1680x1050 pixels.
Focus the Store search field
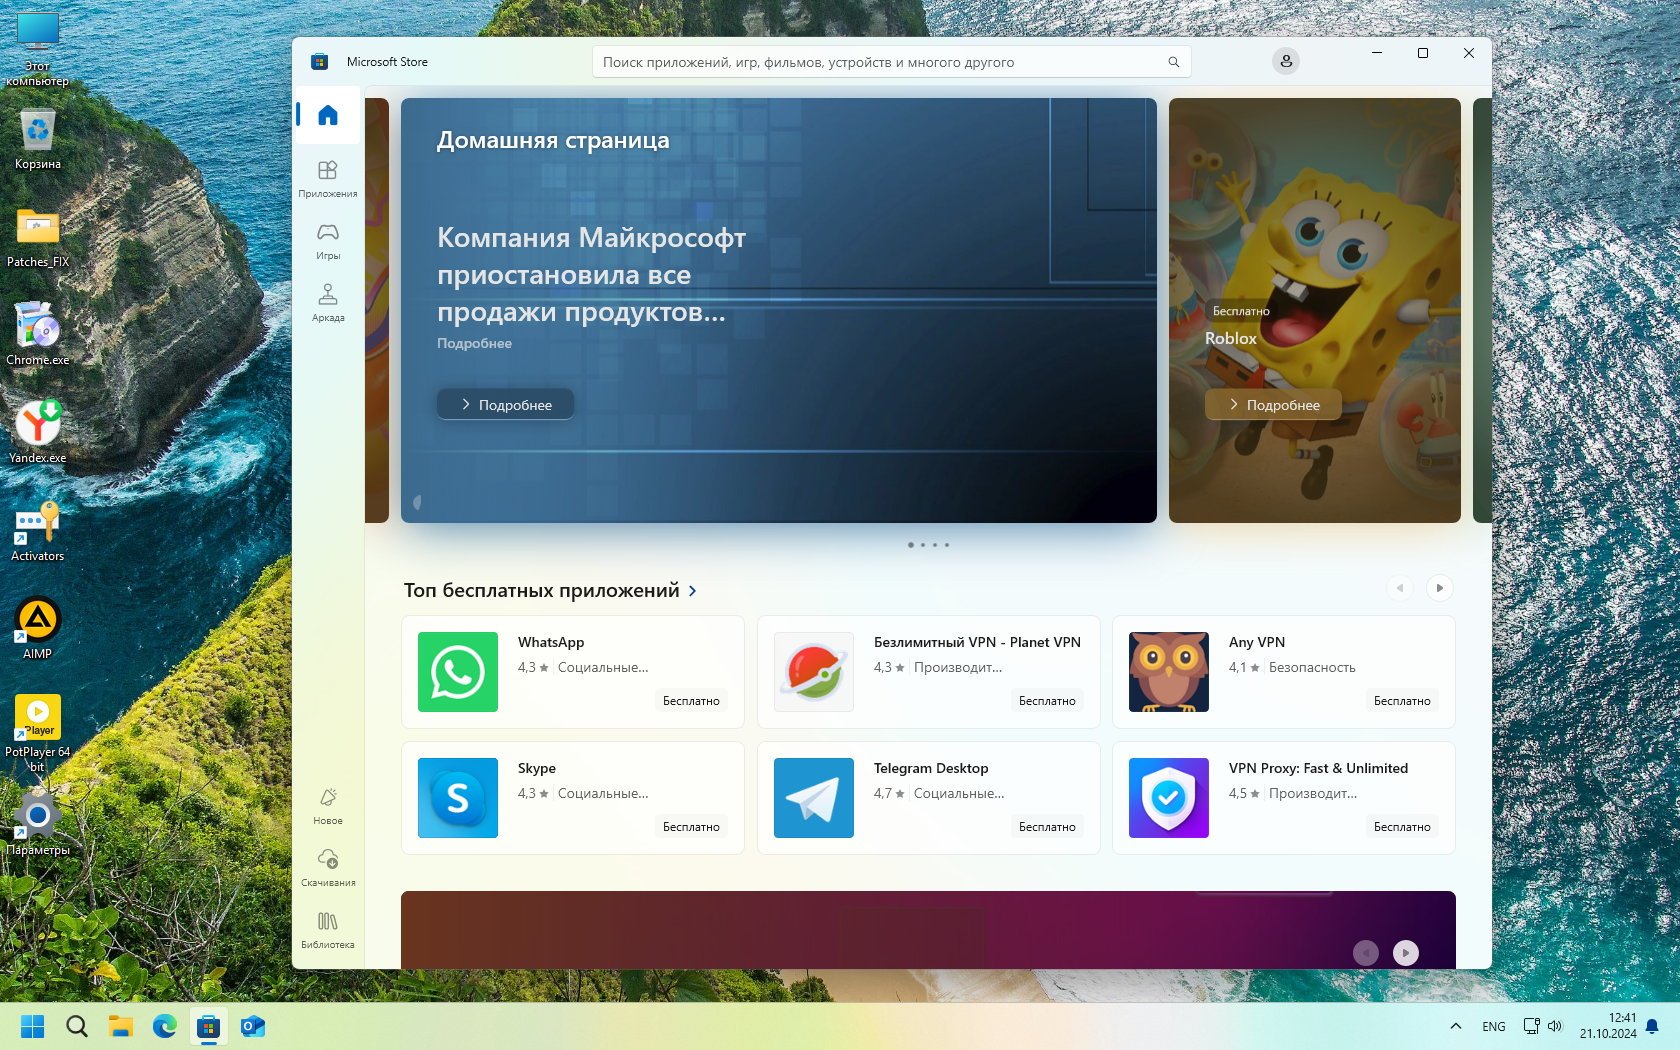(x=892, y=62)
